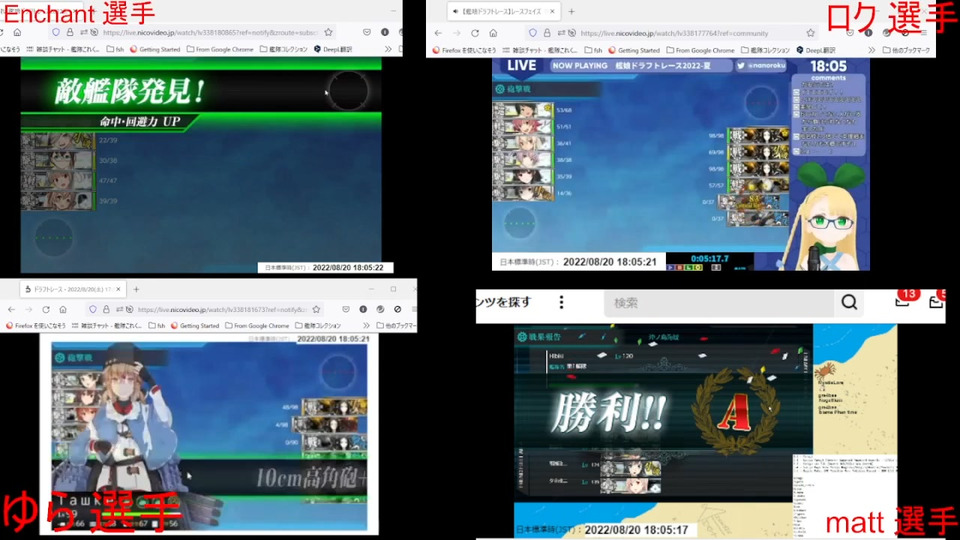The image size is (960, 540).
Task: Click padlock icon in ロク browser window
Action: [547, 33]
